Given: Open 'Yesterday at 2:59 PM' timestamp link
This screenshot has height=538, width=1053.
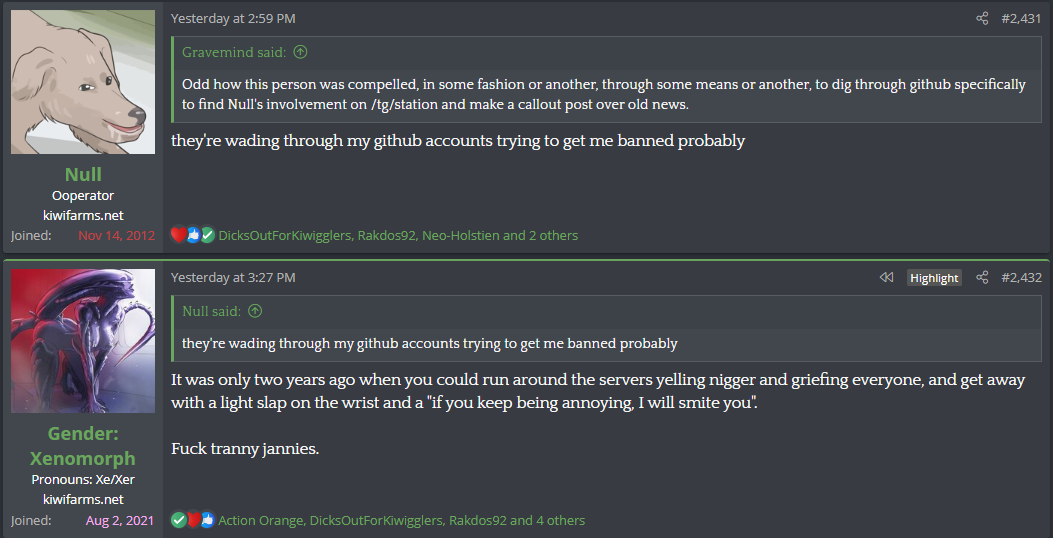Looking at the screenshot, I should point(233,19).
